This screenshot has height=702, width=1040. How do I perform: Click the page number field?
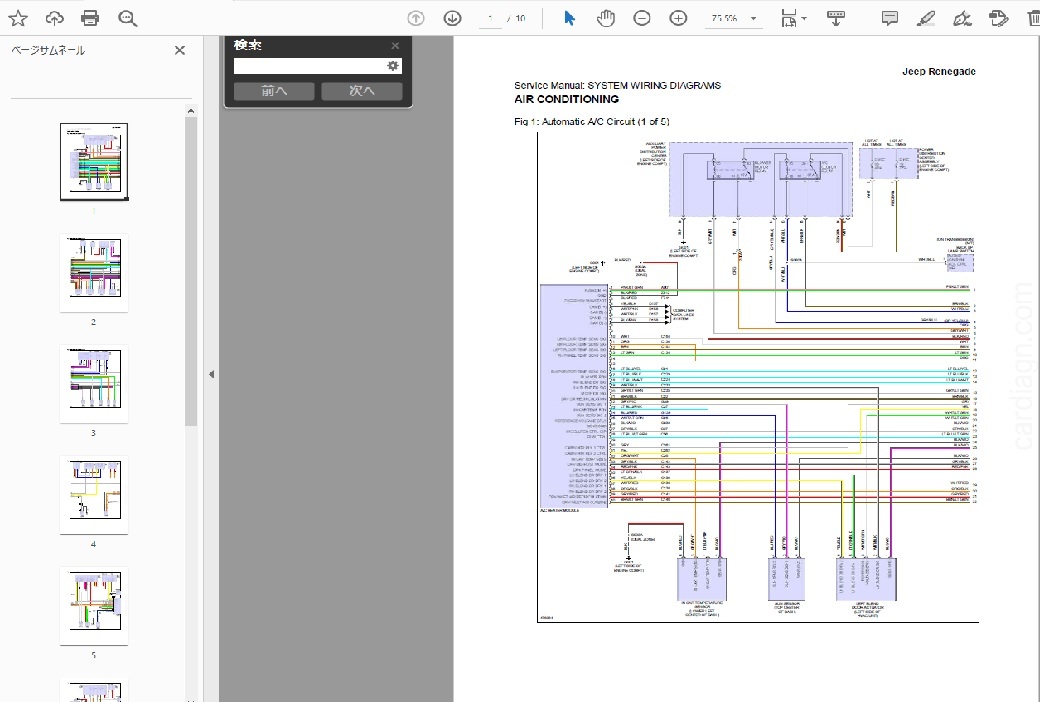pos(491,19)
